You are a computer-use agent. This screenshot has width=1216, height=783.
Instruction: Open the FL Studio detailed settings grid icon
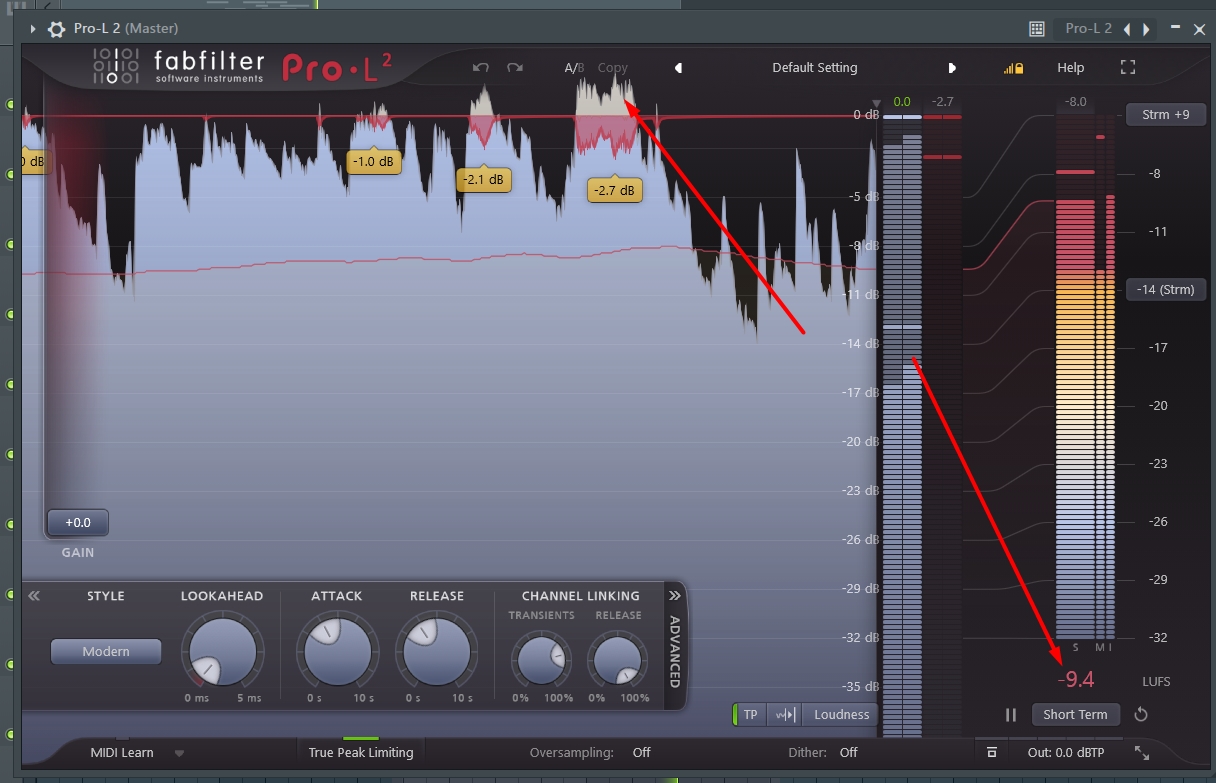coord(1037,28)
